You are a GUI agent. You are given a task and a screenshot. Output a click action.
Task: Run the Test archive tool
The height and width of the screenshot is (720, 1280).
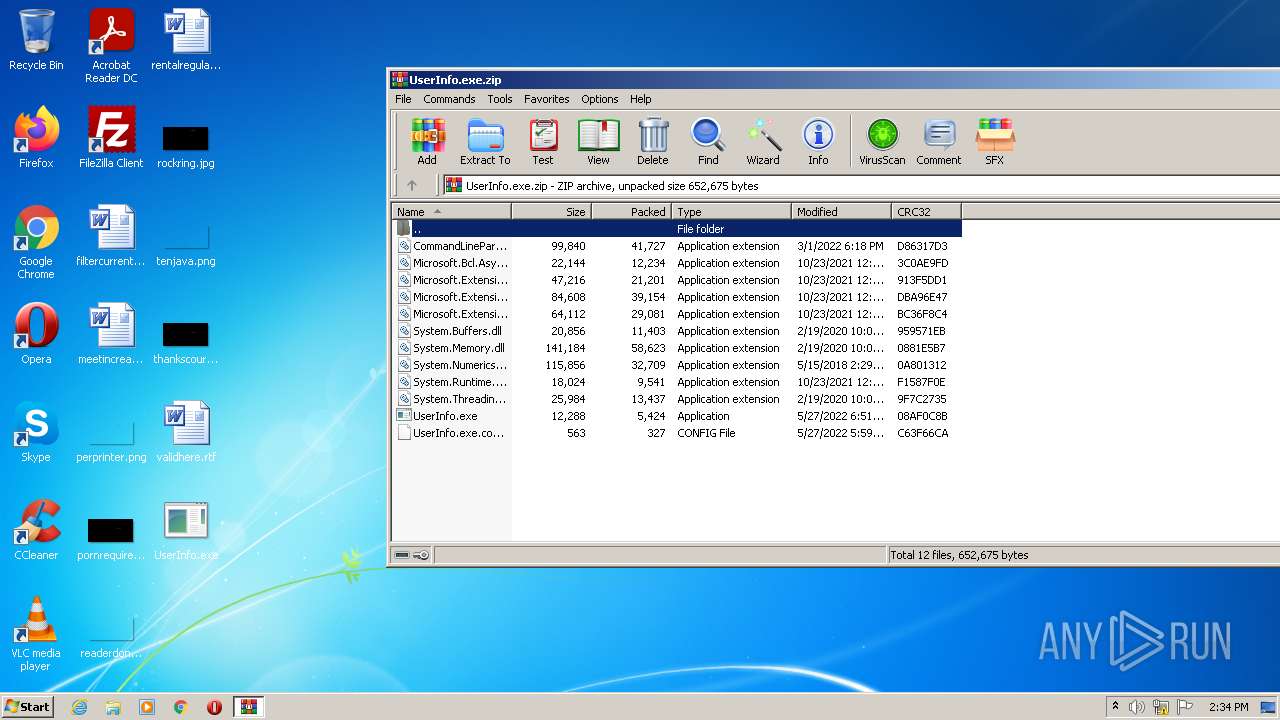point(543,142)
